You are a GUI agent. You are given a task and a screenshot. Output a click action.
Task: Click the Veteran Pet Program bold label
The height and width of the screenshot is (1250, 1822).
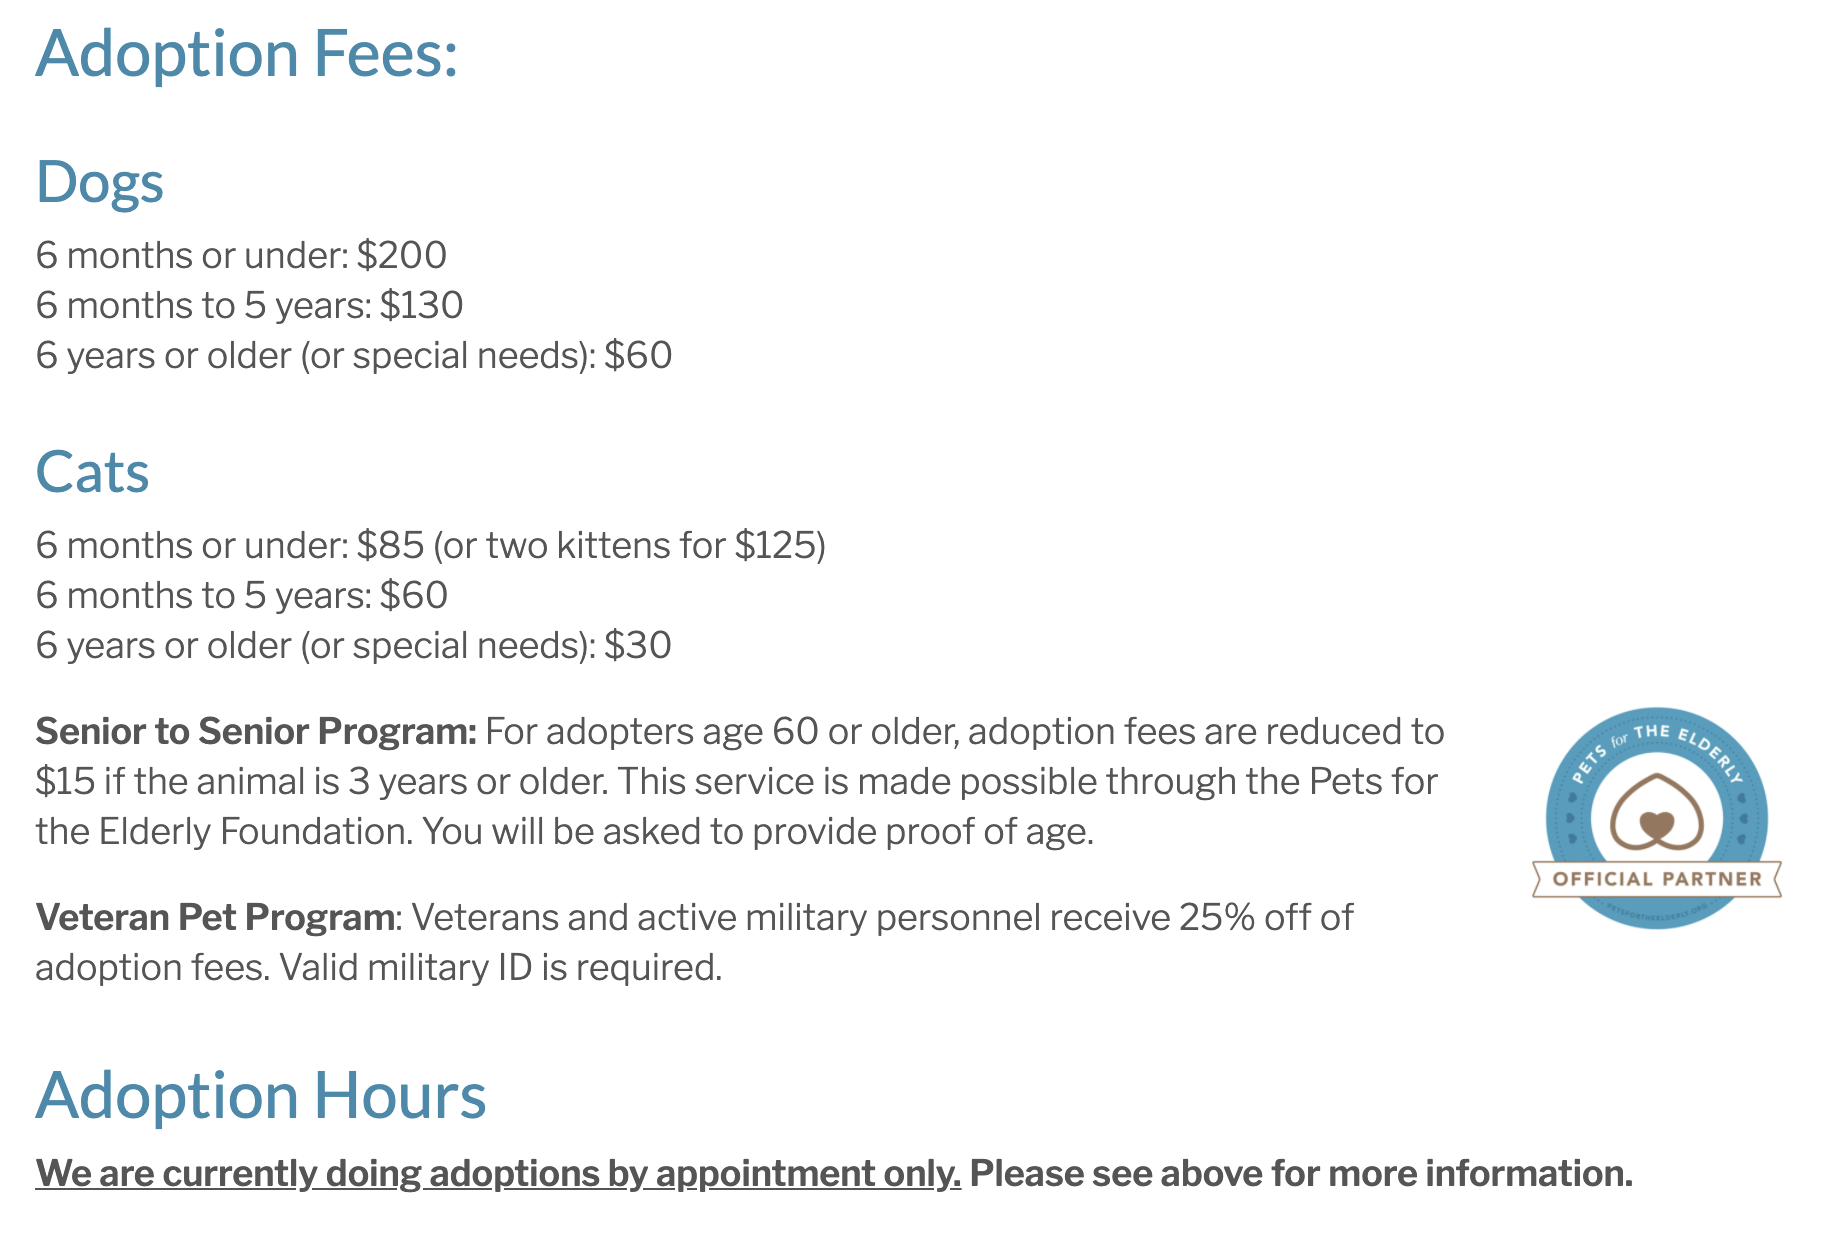[x=215, y=917]
